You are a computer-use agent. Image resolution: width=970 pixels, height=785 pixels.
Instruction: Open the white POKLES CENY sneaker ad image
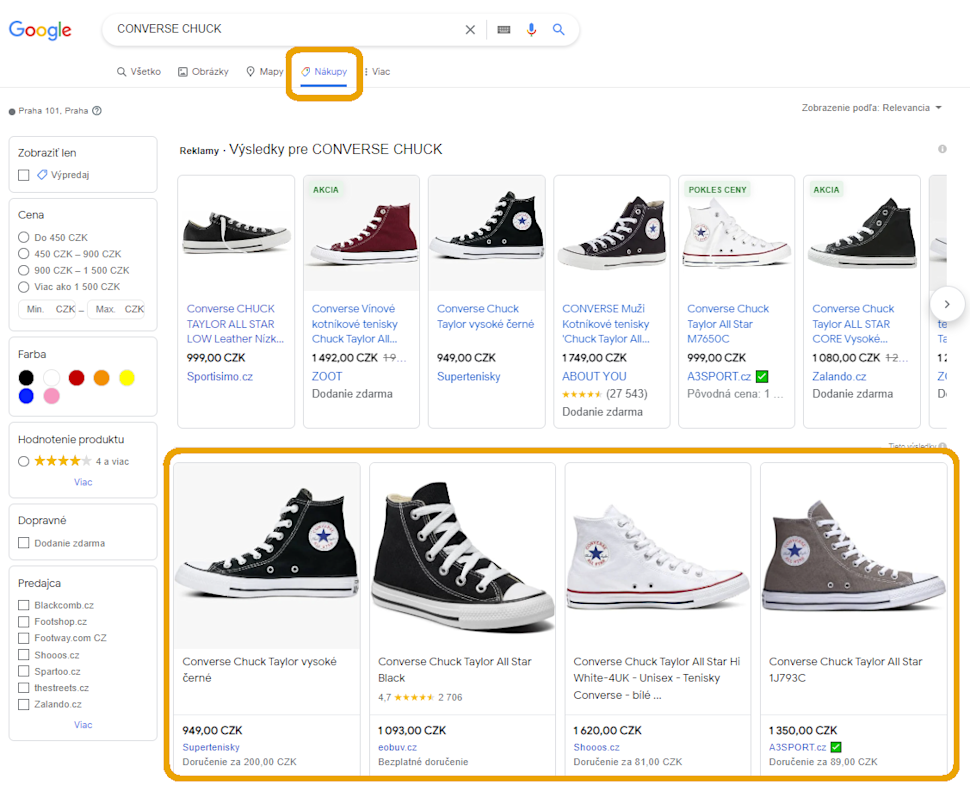[x=736, y=234]
